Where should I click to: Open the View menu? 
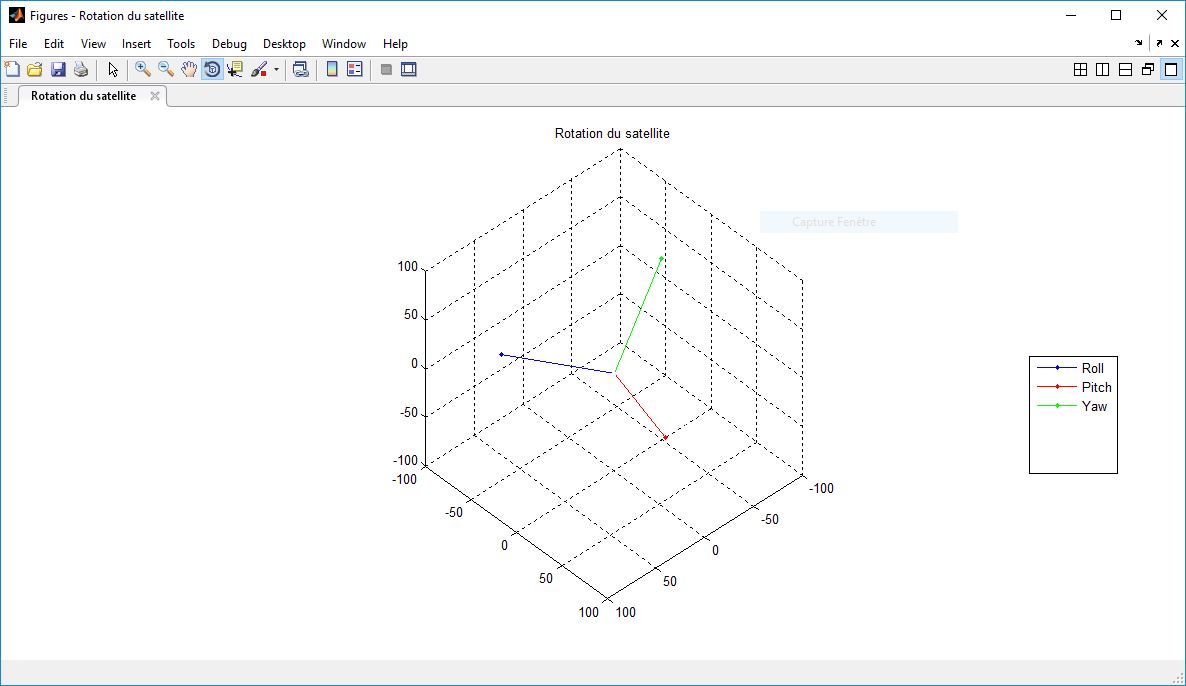pyautogui.click(x=93, y=44)
